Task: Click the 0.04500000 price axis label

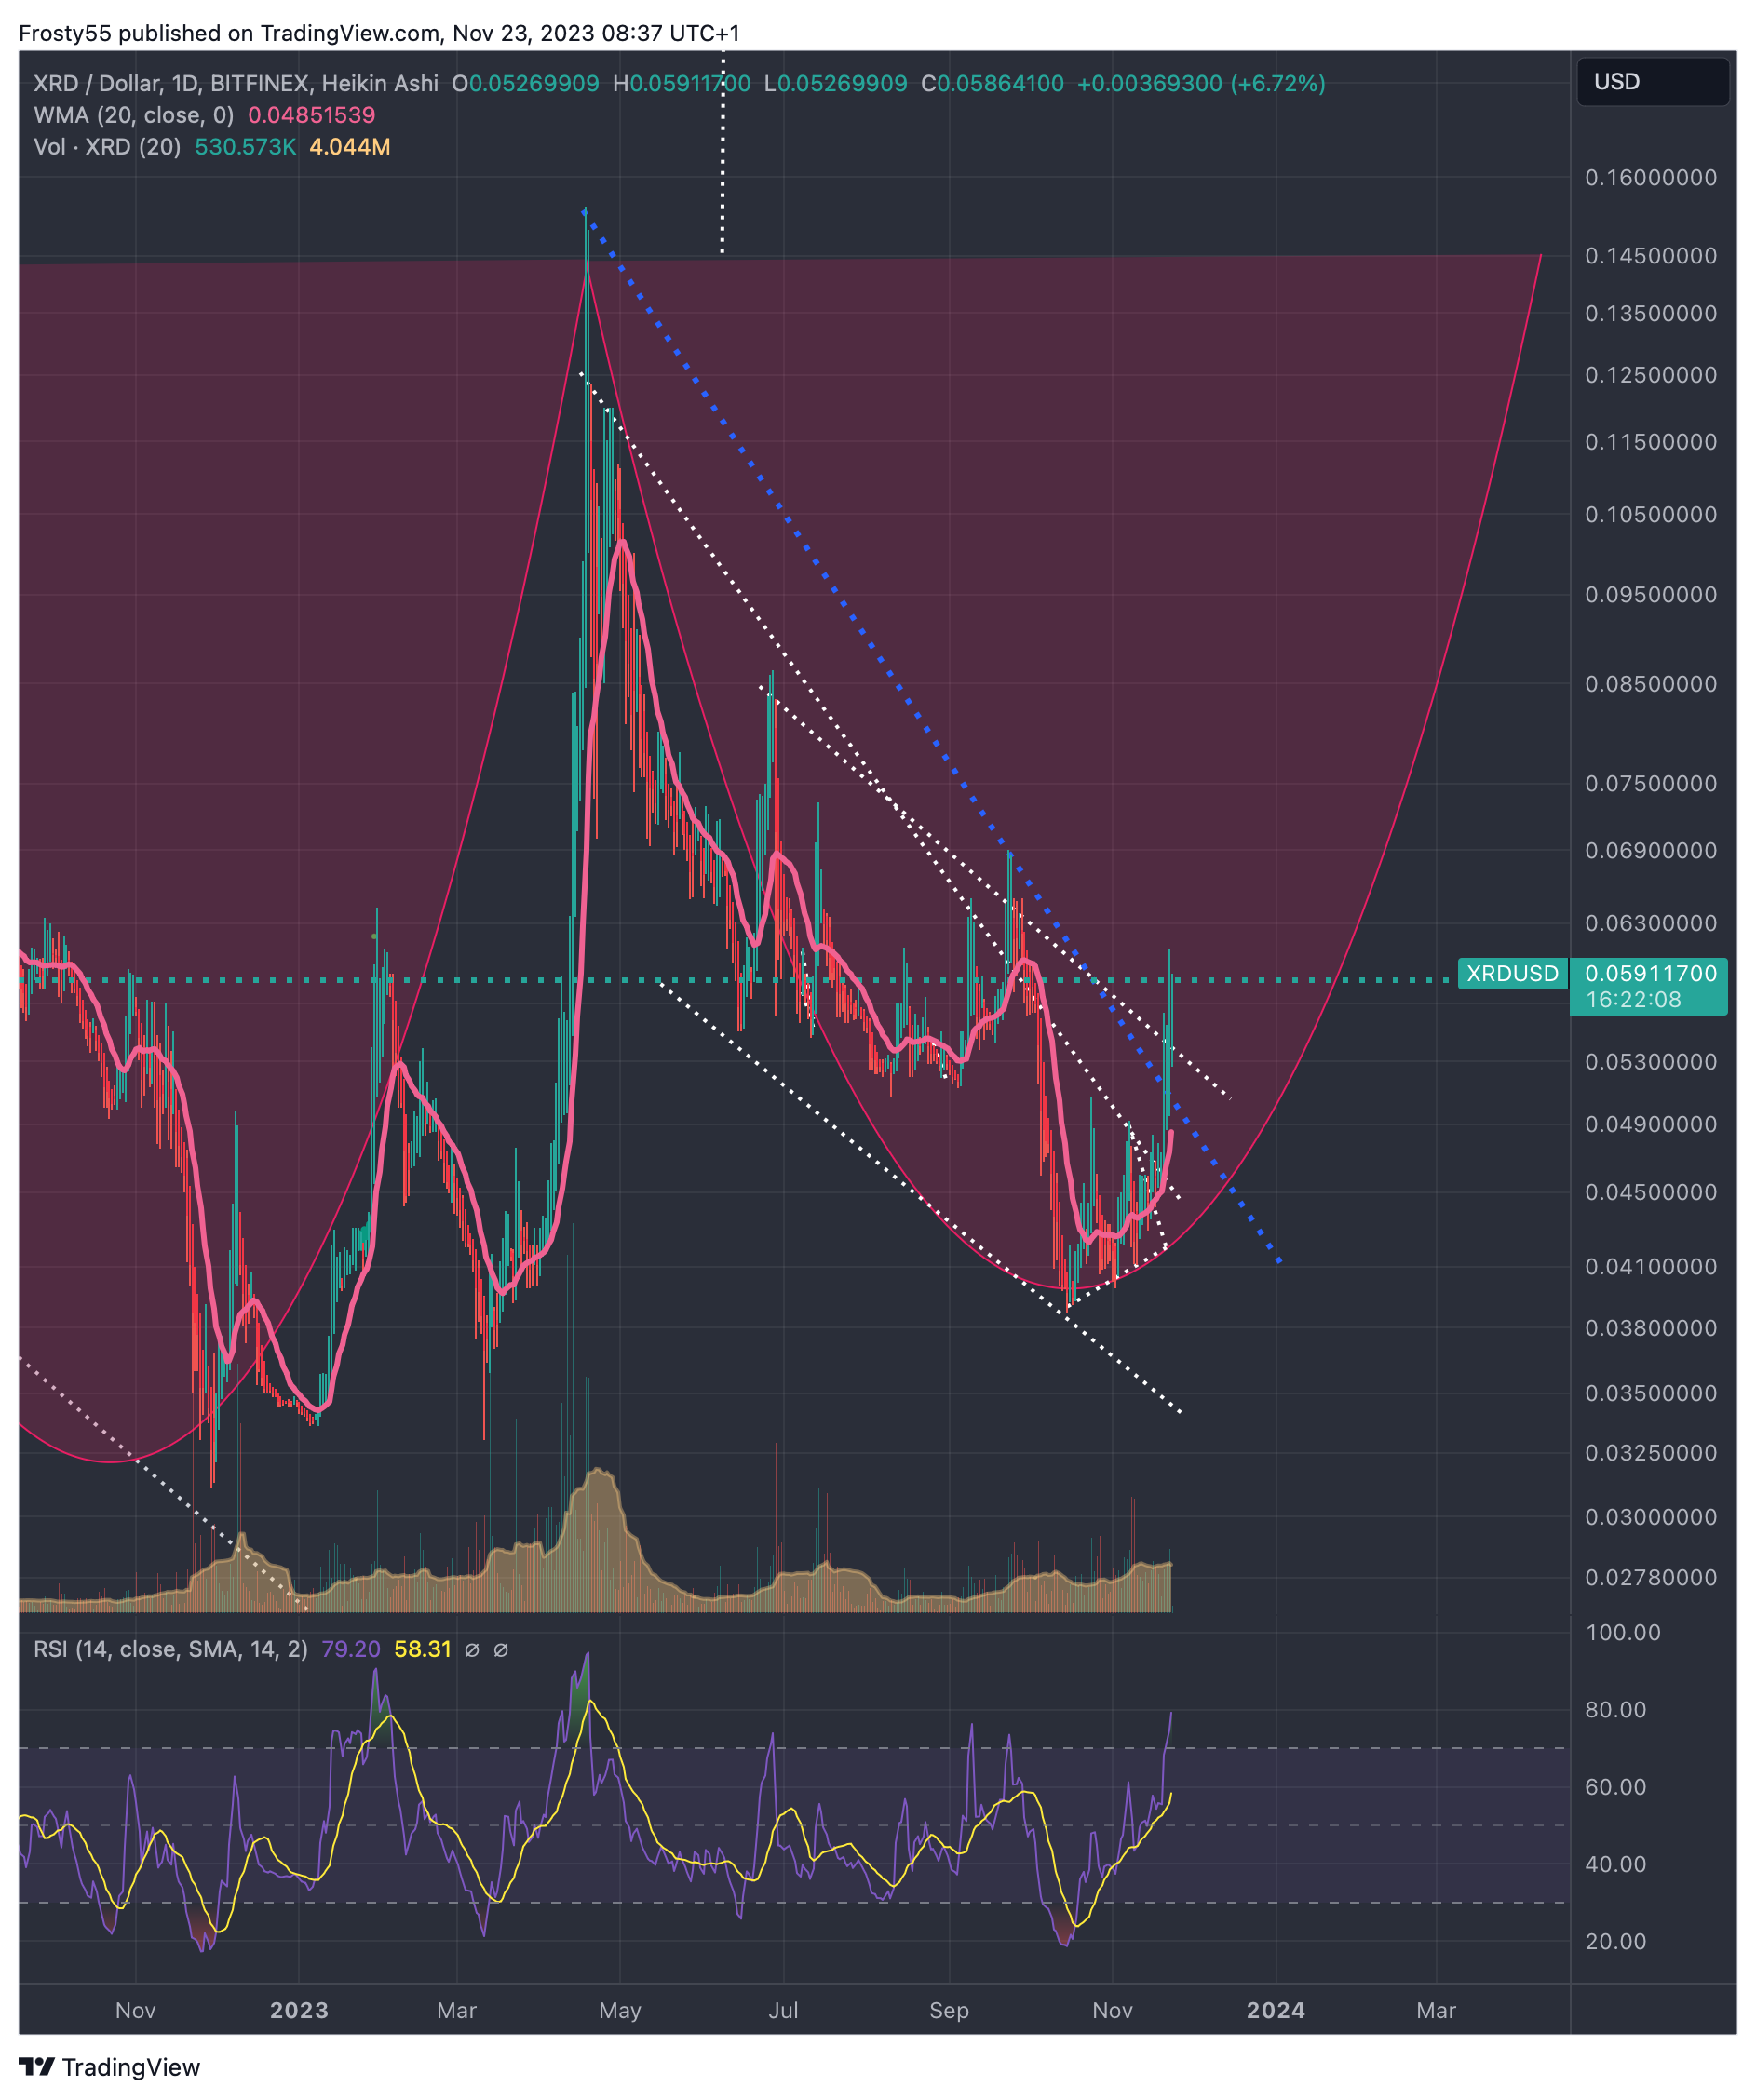Action: (1651, 1193)
